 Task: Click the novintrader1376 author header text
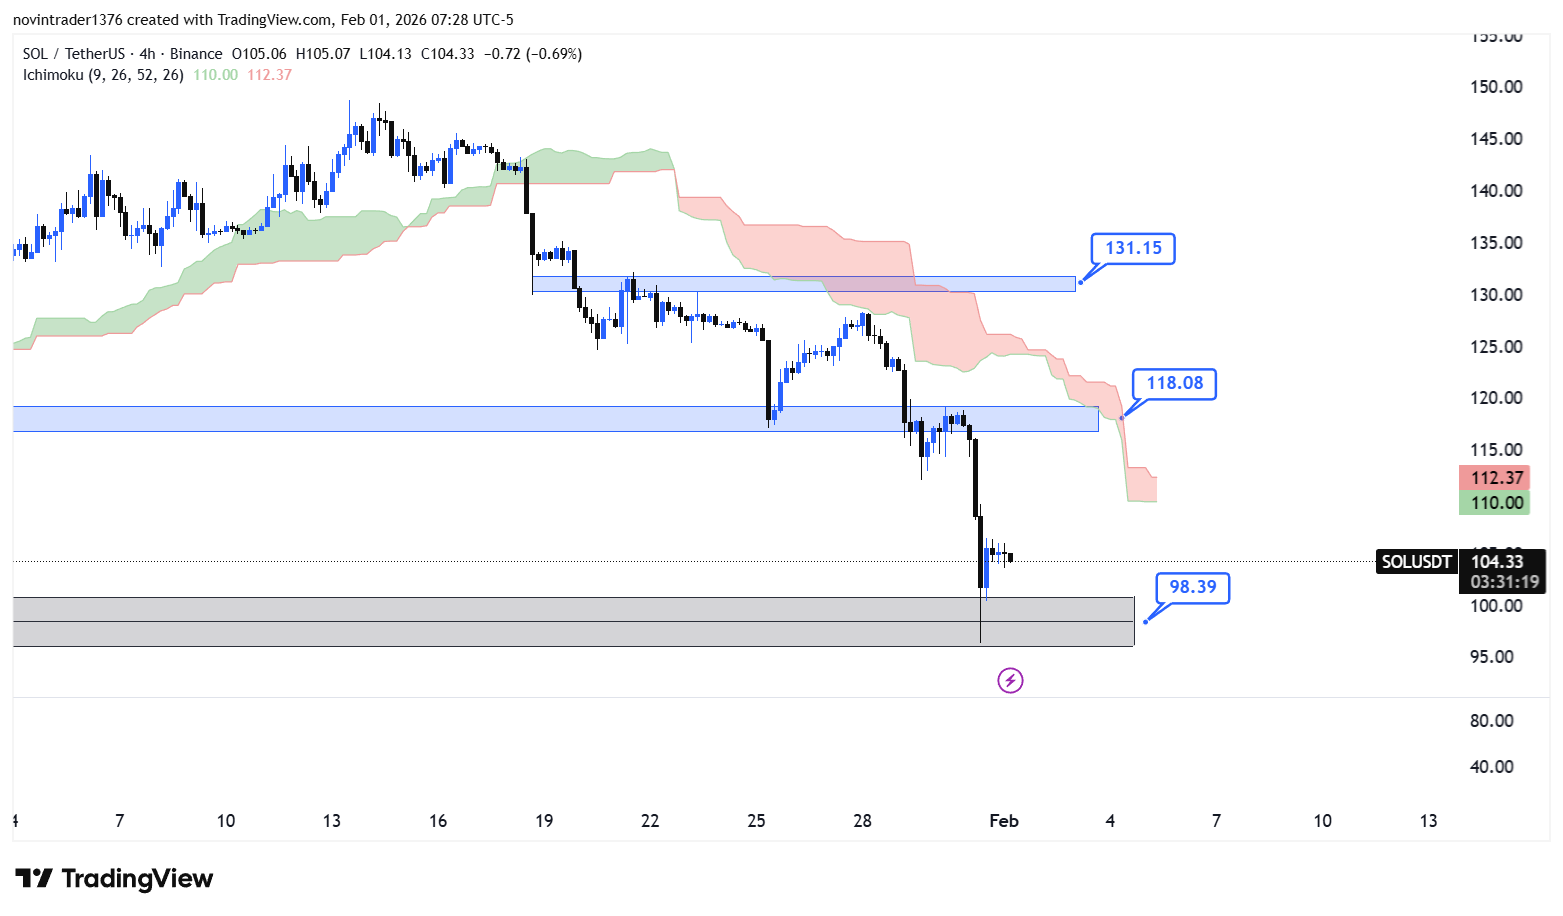coord(68,20)
